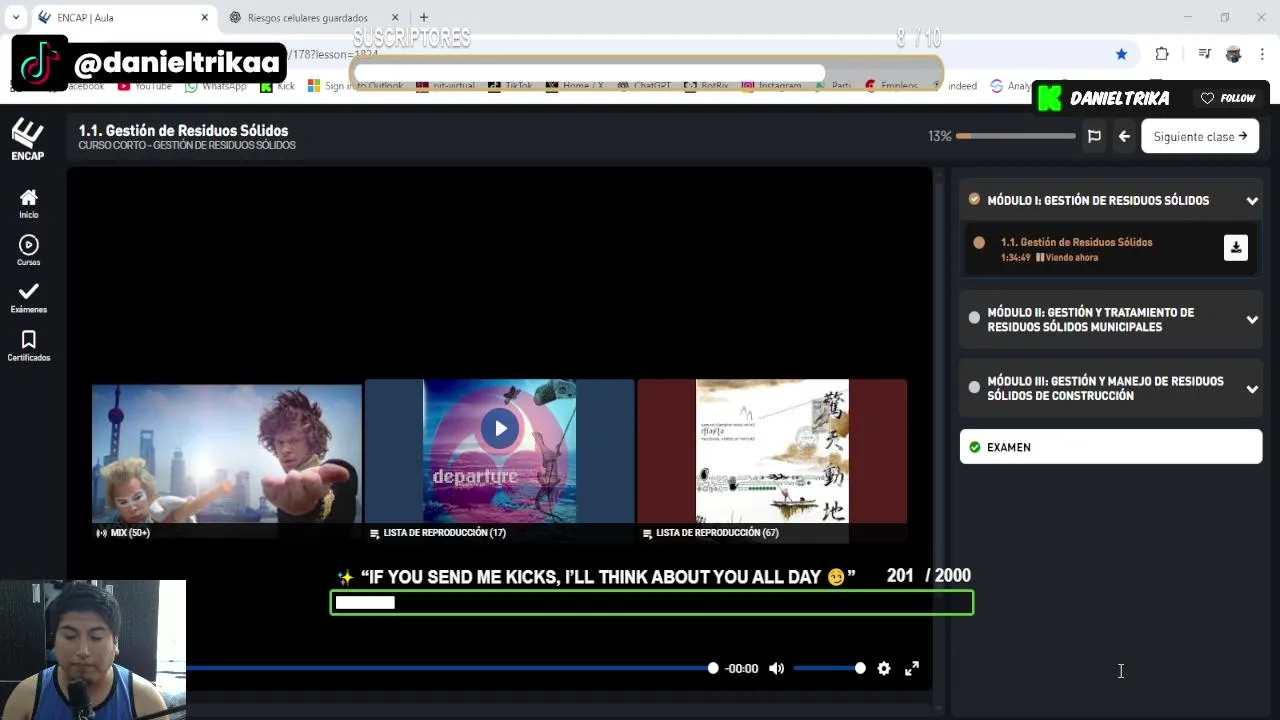1280x720 pixels.
Task: Click the bookmark star in the address bar
Action: (x=1121, y=54)
